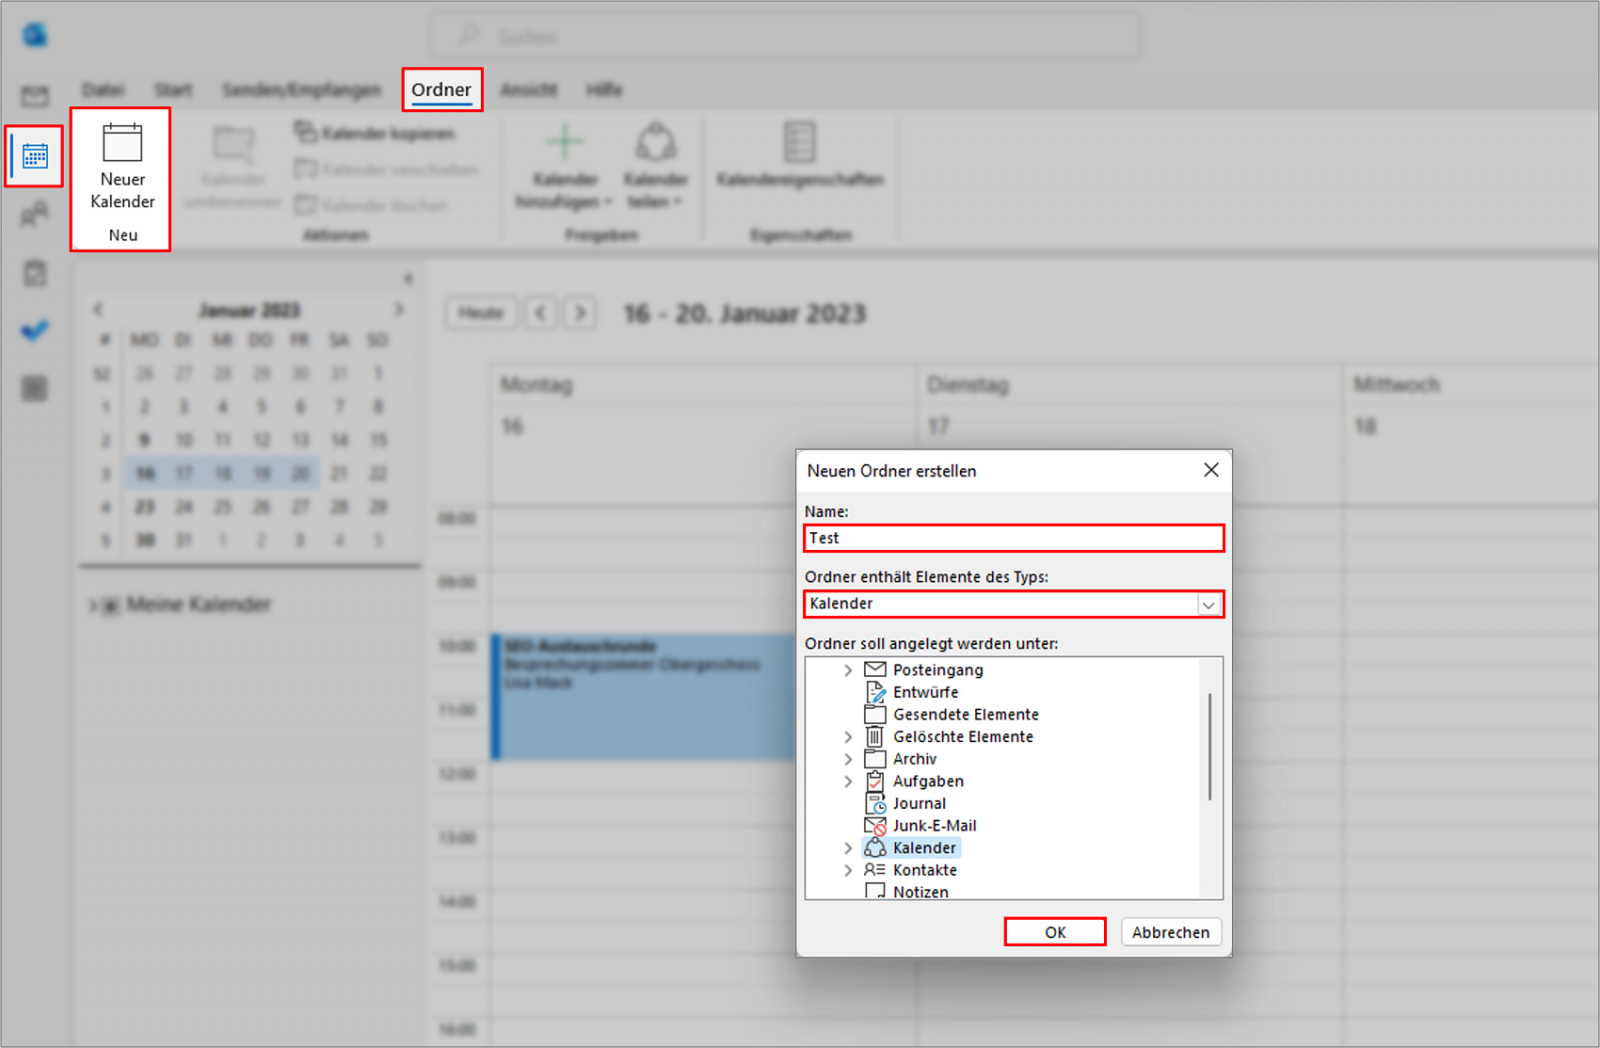Screen dimensions: 1600x1048
Task: Expand the Kontakte tree node
Action: pos(848,870)
